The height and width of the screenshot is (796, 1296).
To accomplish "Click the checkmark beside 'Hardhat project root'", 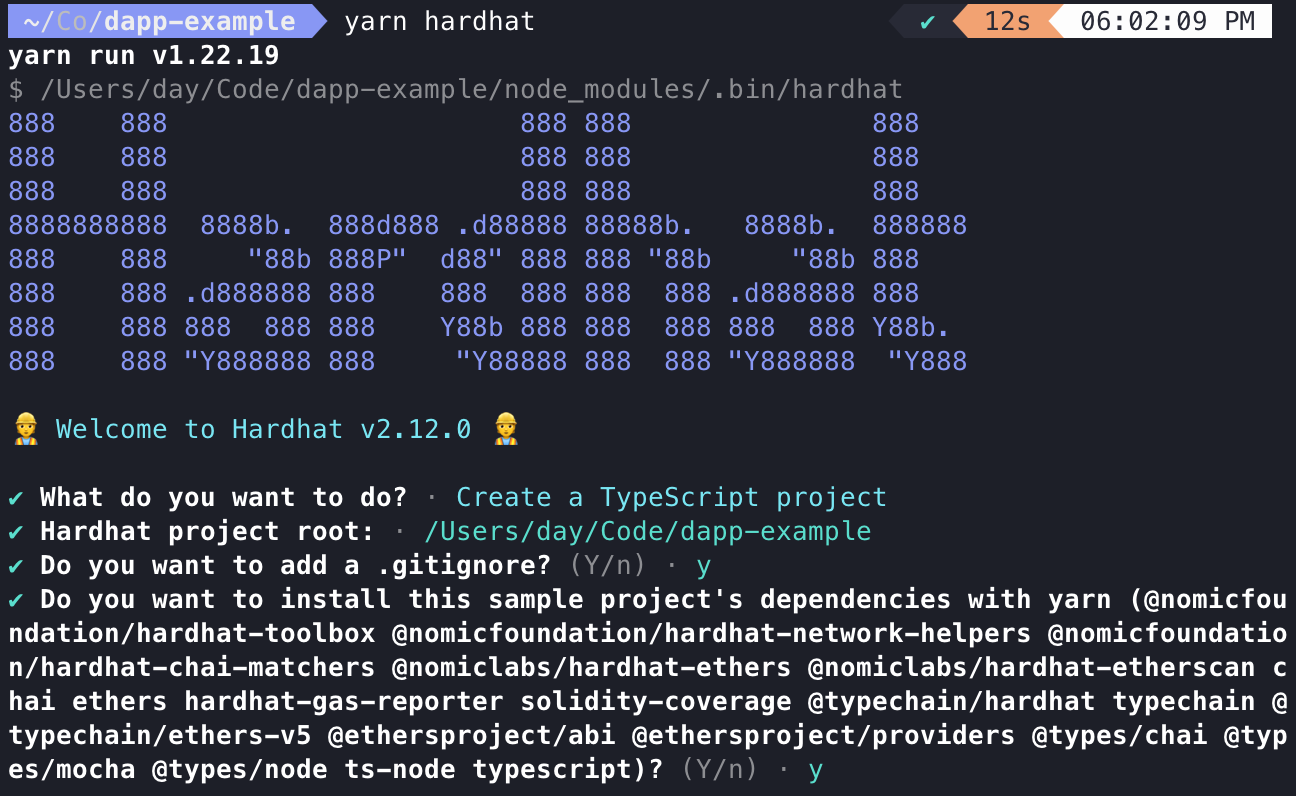I will click(16, 531).
